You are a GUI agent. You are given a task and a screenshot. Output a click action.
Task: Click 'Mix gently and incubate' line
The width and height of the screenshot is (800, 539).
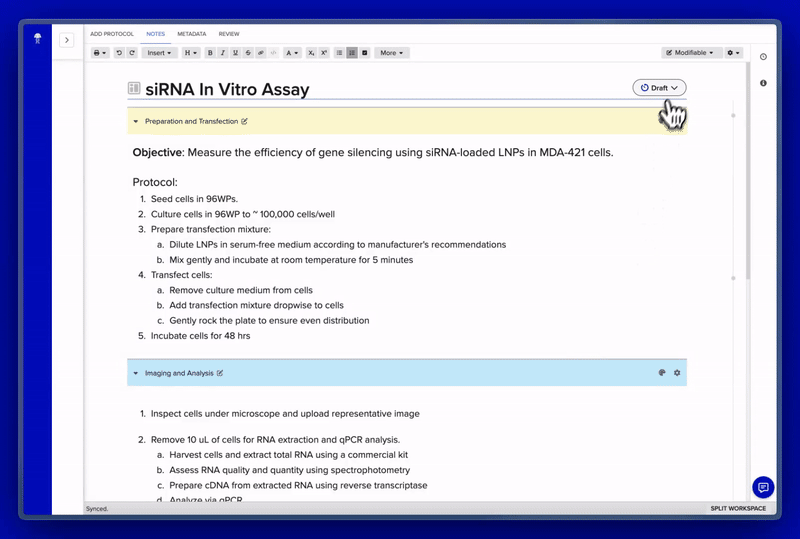(x=291, y=260)
